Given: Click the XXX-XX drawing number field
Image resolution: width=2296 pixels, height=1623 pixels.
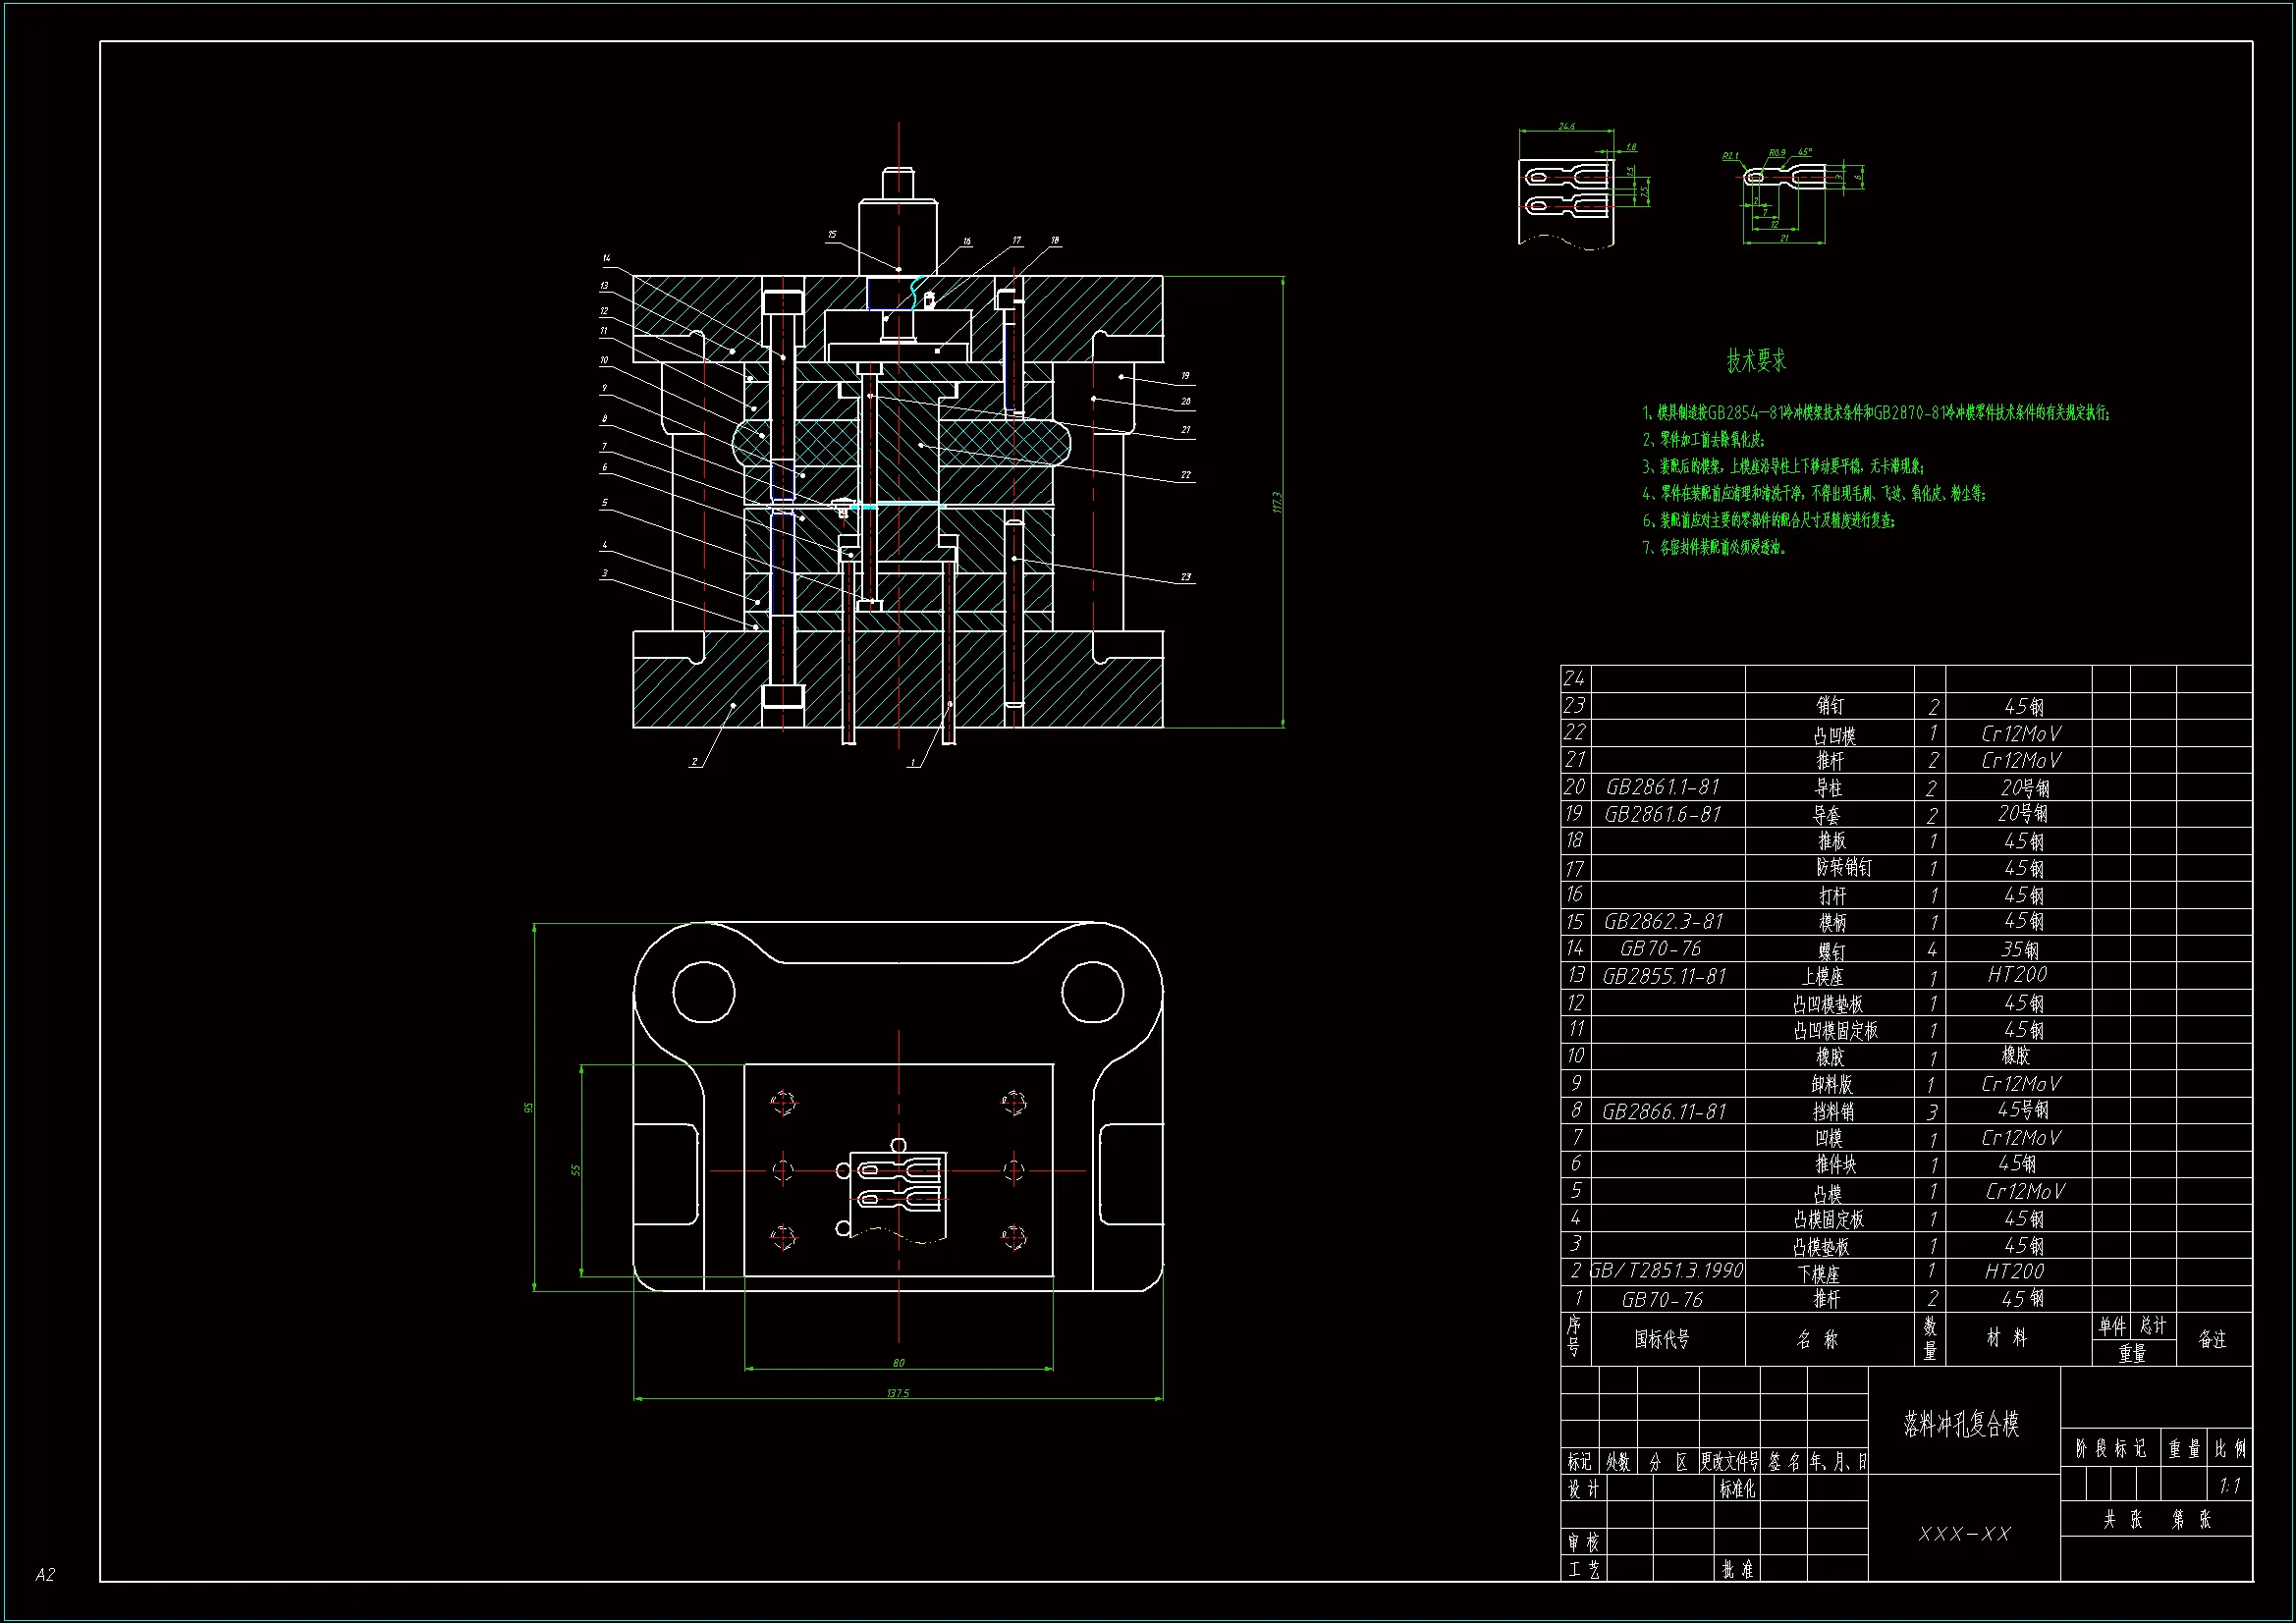Looking at the screenshot, I should tap(1964, 1534).
